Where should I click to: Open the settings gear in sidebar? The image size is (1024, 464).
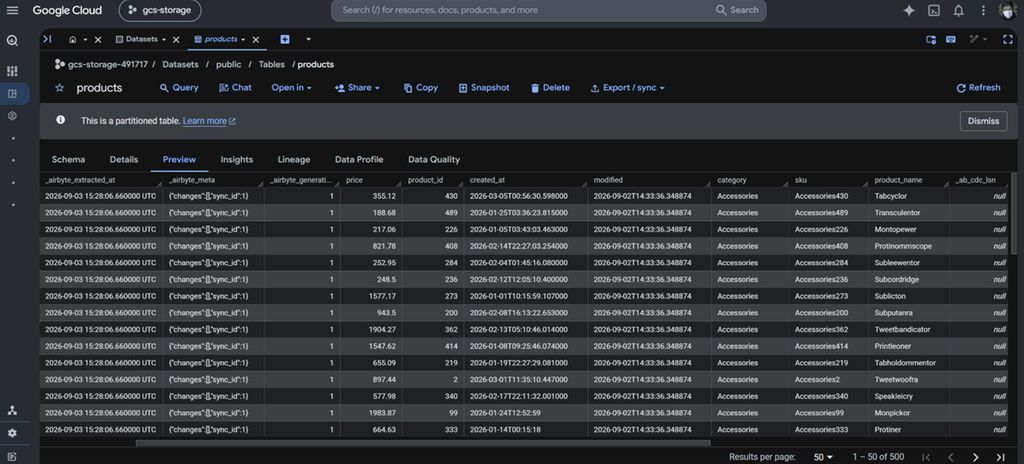[12, 433]
